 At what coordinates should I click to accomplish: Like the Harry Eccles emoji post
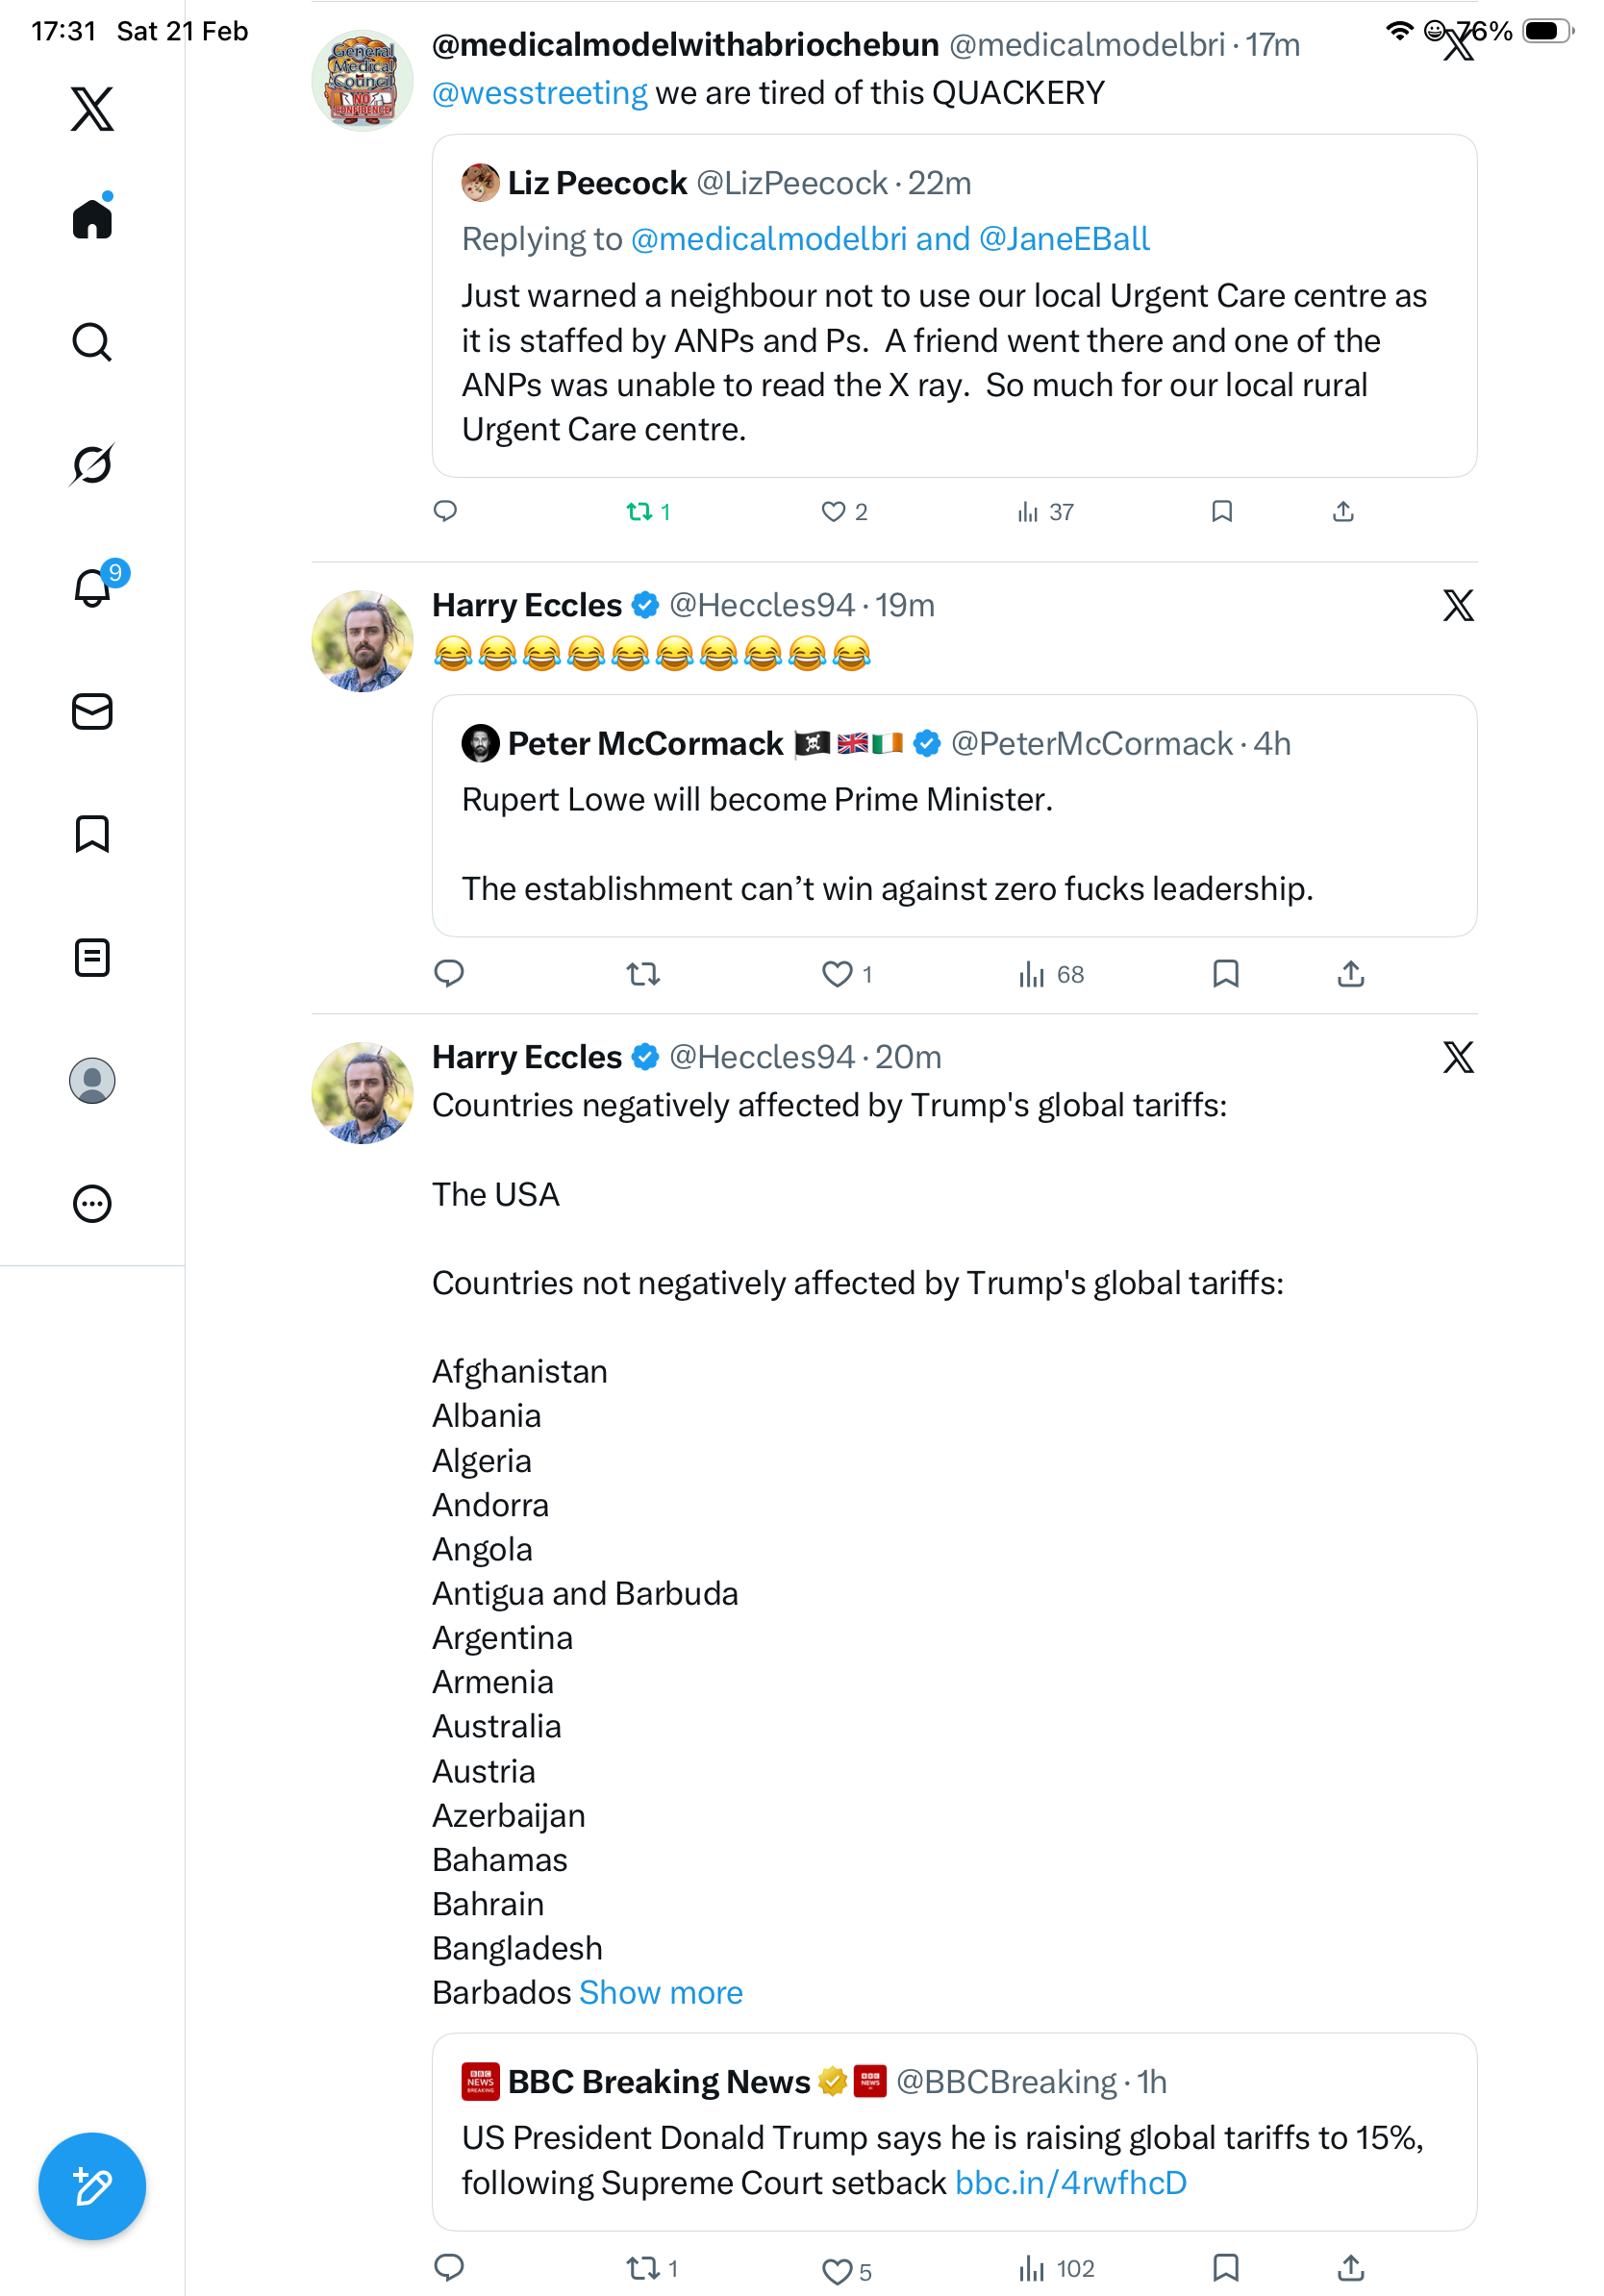(x=836, y=974)
